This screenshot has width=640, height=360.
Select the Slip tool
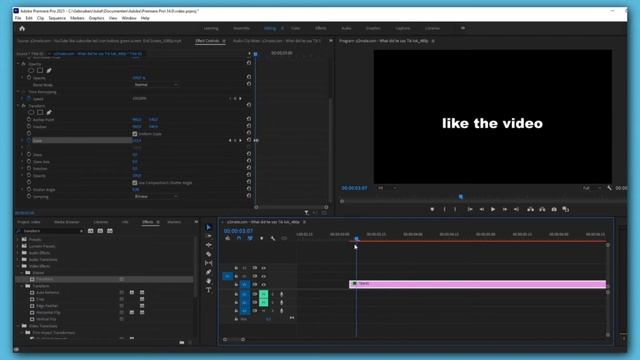[209, 263]
